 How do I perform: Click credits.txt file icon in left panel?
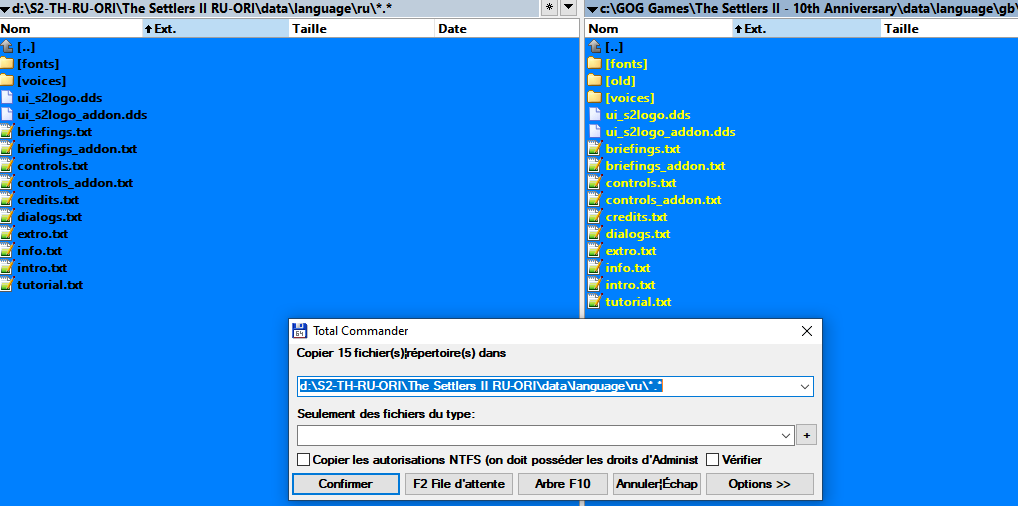(6, 199)
